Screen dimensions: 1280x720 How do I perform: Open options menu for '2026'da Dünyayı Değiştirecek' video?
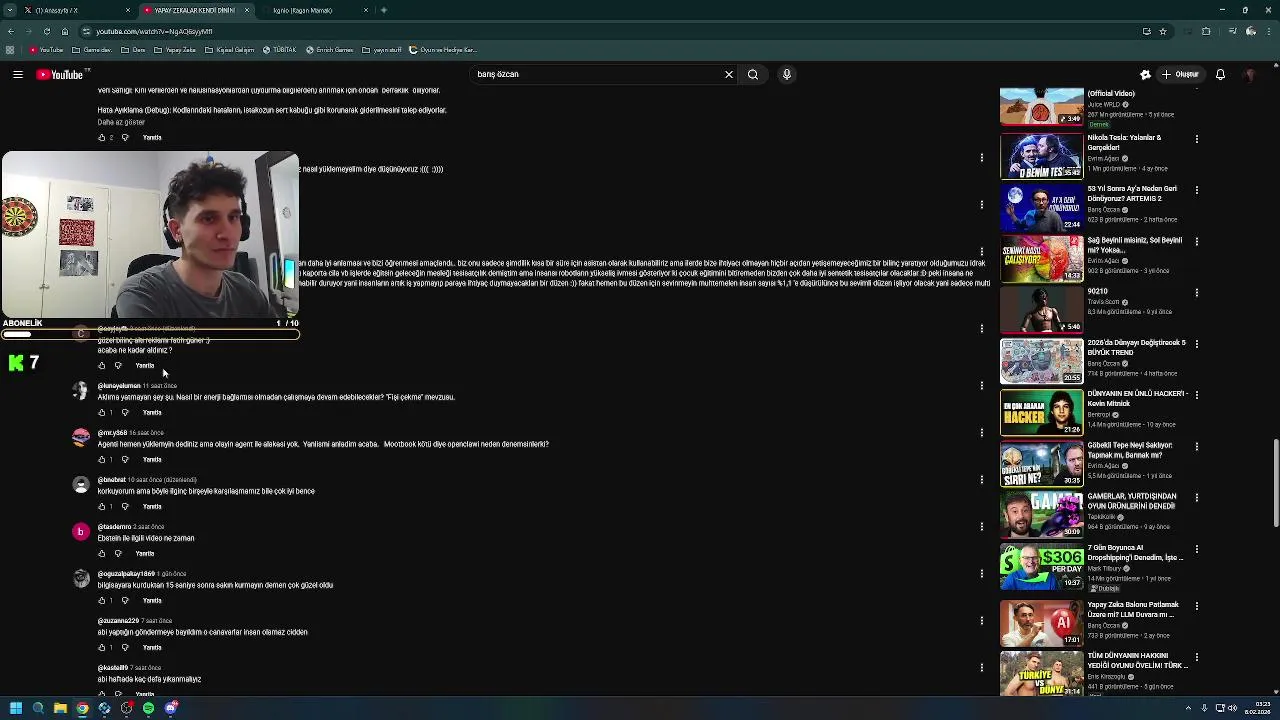[1196, 344]
